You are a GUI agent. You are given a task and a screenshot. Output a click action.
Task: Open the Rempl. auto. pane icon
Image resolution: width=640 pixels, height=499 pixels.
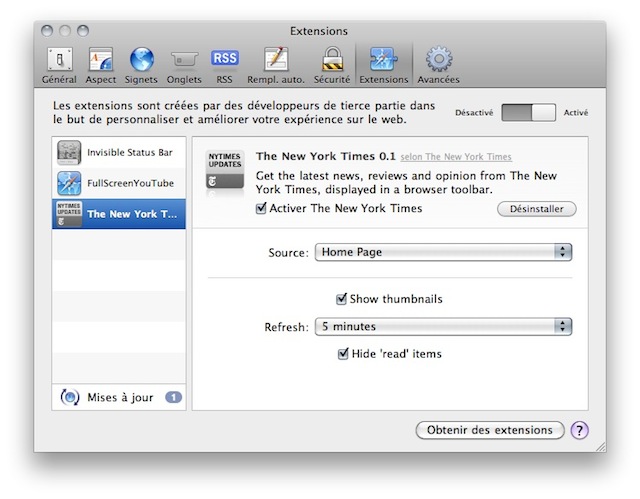[276, 60]
